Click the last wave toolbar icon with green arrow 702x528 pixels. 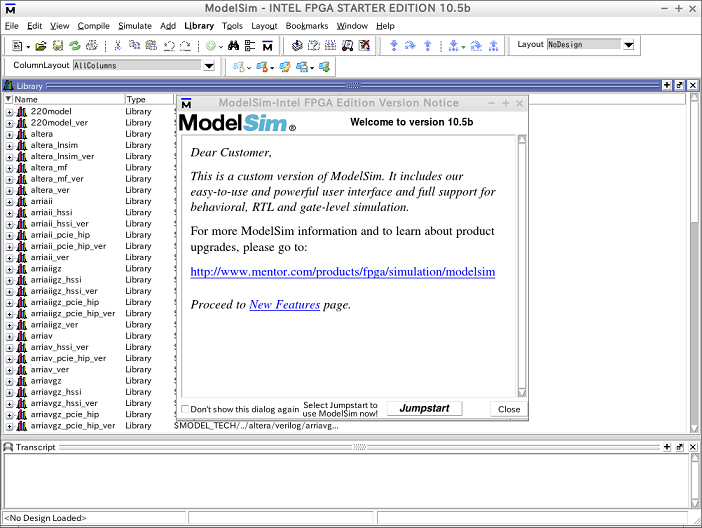click(325, 67)
